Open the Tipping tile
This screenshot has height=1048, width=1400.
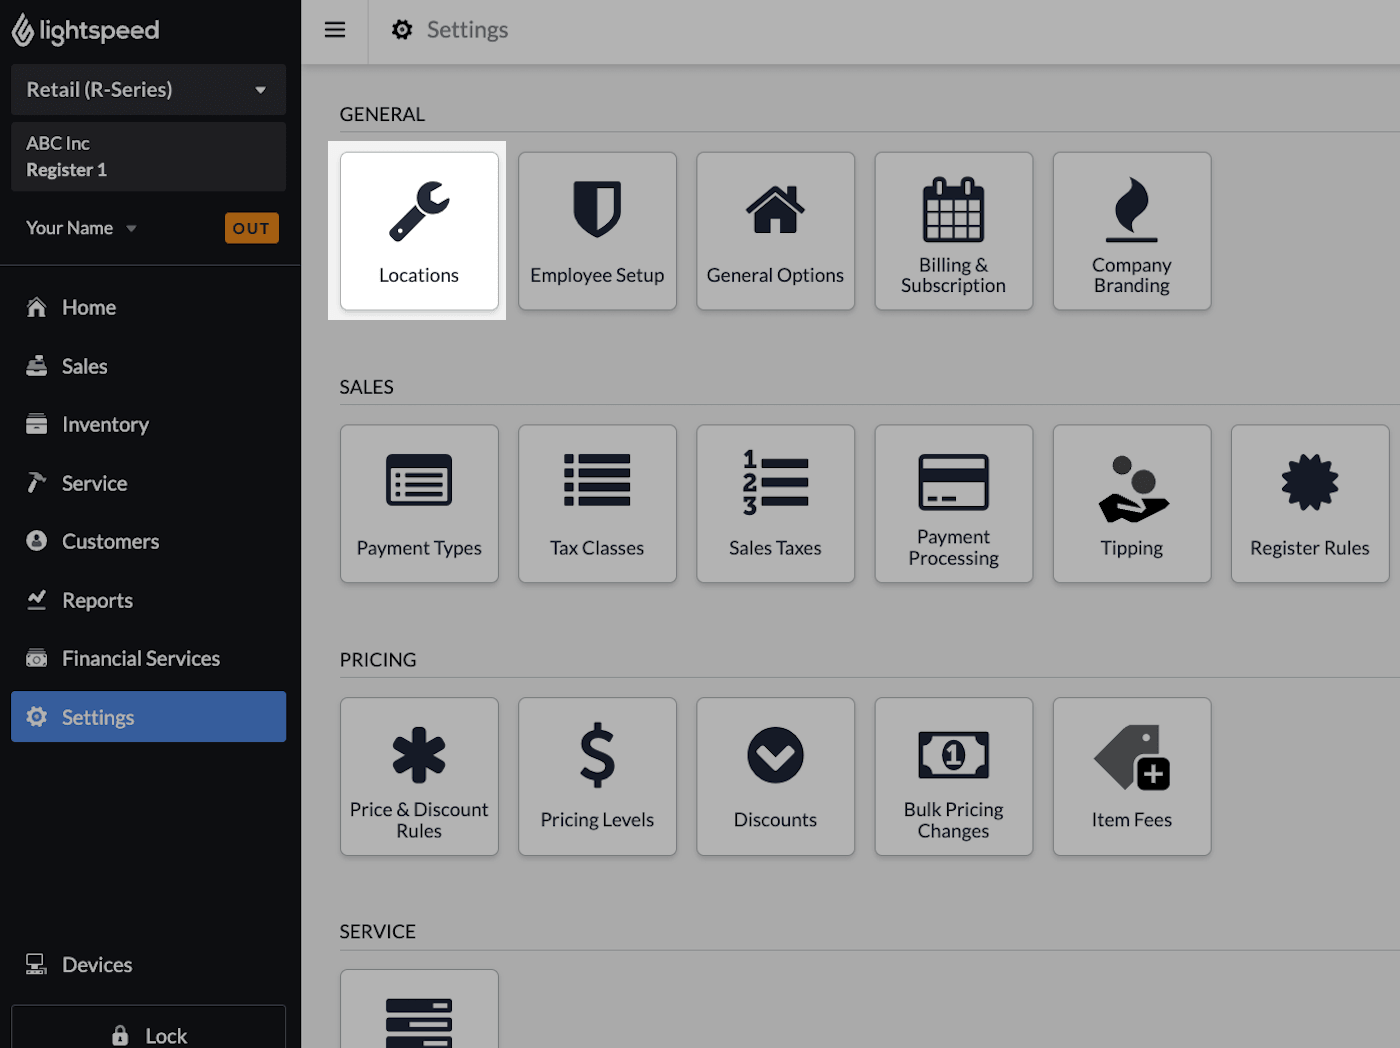[1131, 504]
